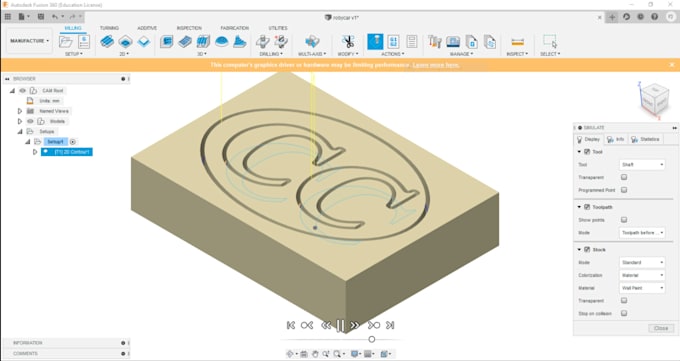680x361 pixels.
Task: Enable the Tool Transparent checkbox
Action: pos(624,177)
